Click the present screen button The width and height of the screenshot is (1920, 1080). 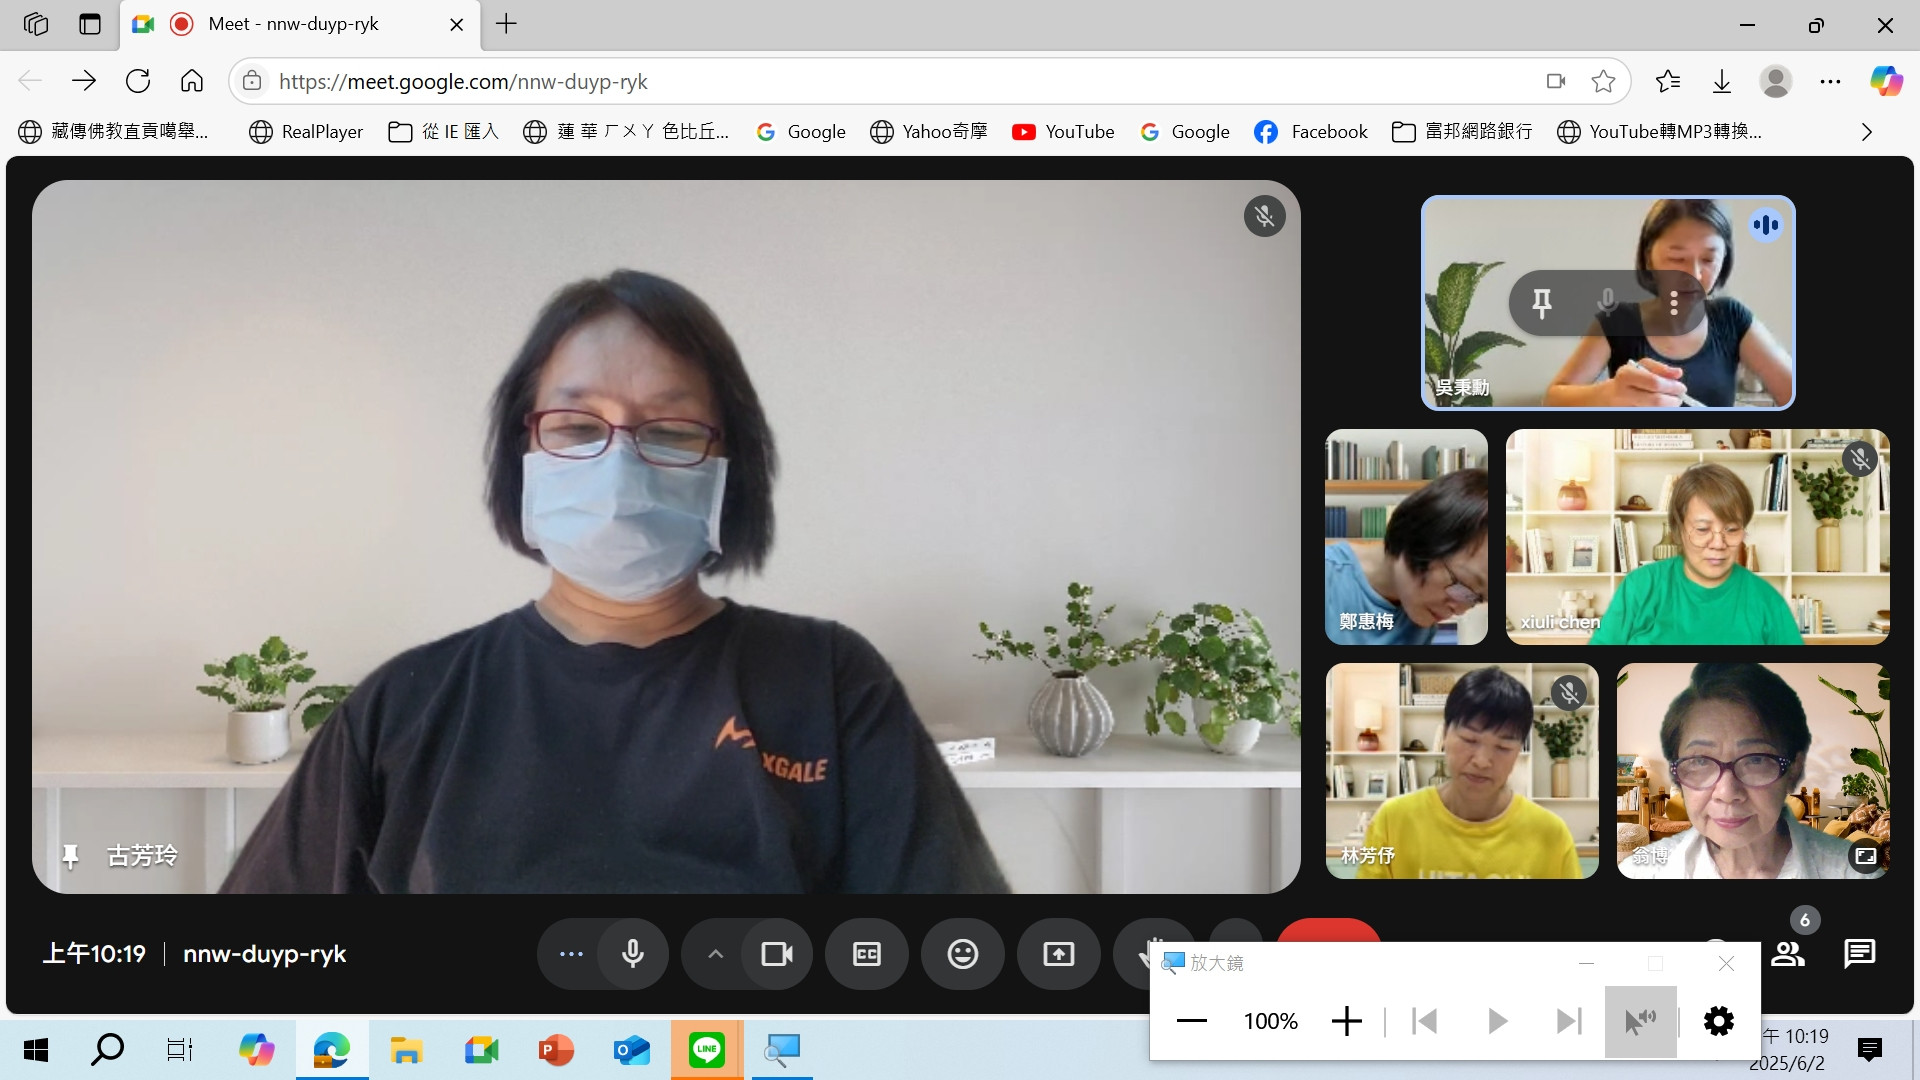(1058, 954)
